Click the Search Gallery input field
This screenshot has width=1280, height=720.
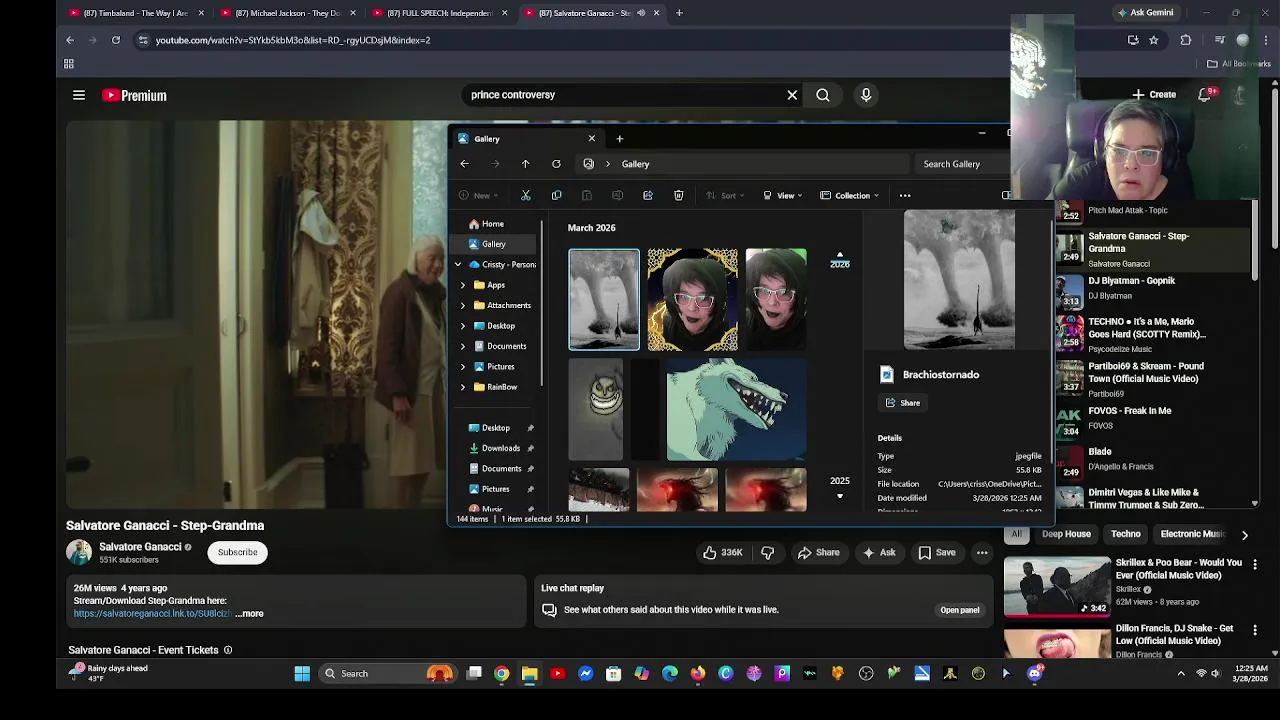tap(960, 164)
